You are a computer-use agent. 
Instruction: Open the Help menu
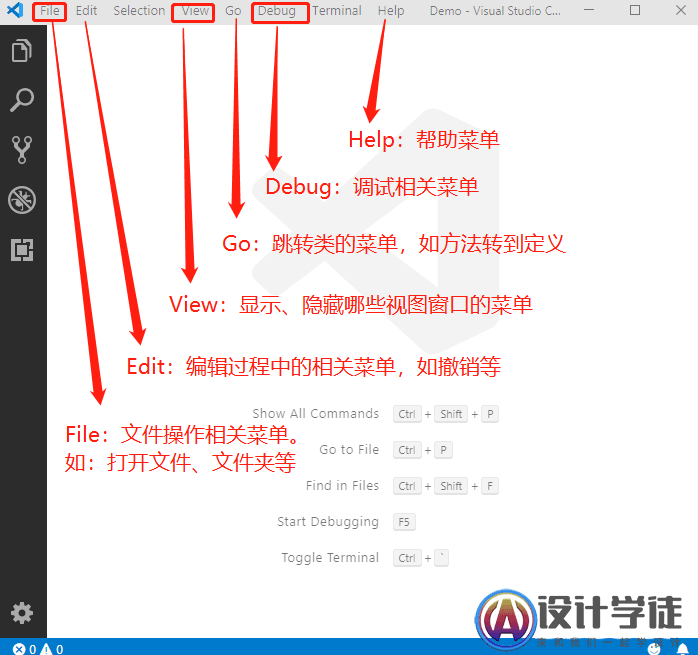[391, 11]
